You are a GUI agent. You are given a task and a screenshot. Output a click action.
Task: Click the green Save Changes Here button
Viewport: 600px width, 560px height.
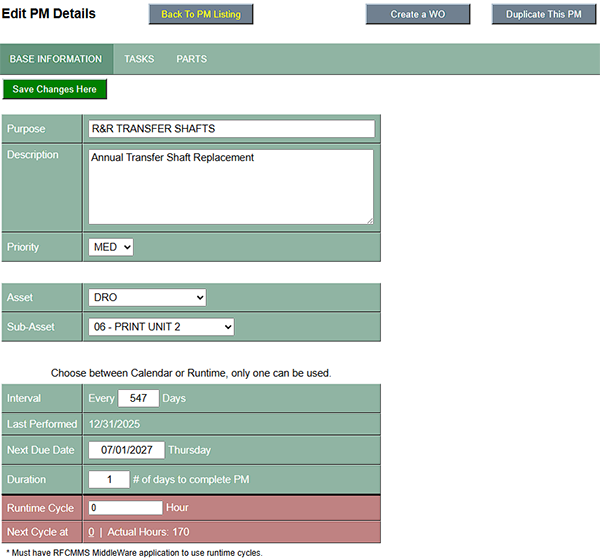click(55, 89)
